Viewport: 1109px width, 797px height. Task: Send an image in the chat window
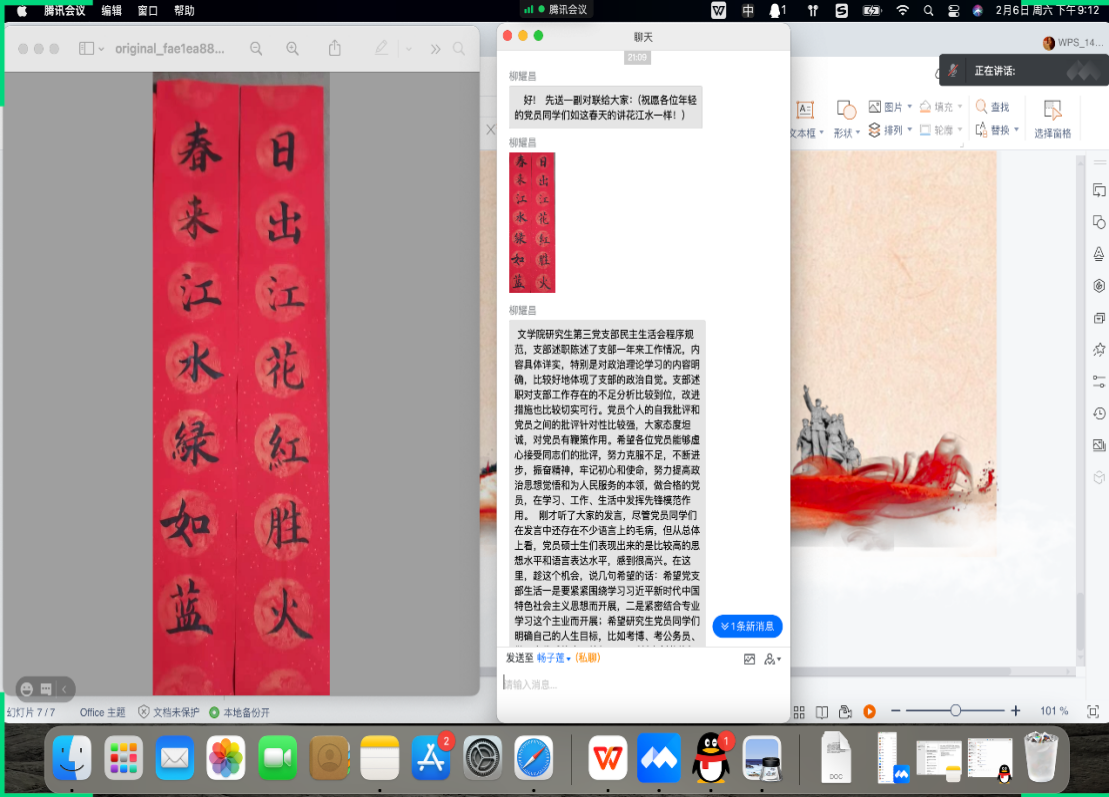click(749, 659)
